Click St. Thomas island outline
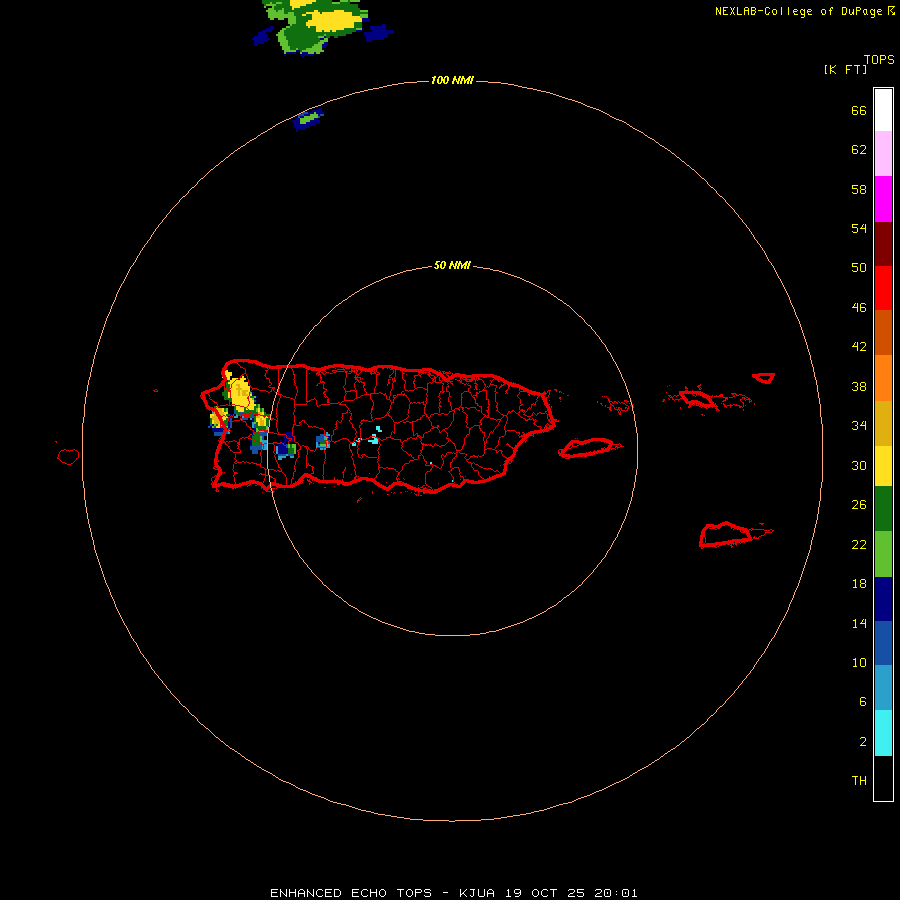 (698, 398)
